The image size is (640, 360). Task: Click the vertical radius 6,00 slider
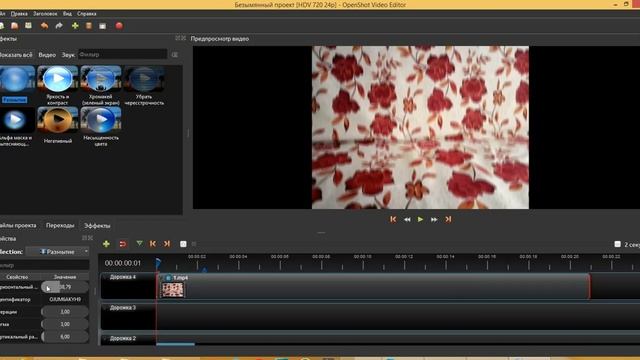click(64, 337)
